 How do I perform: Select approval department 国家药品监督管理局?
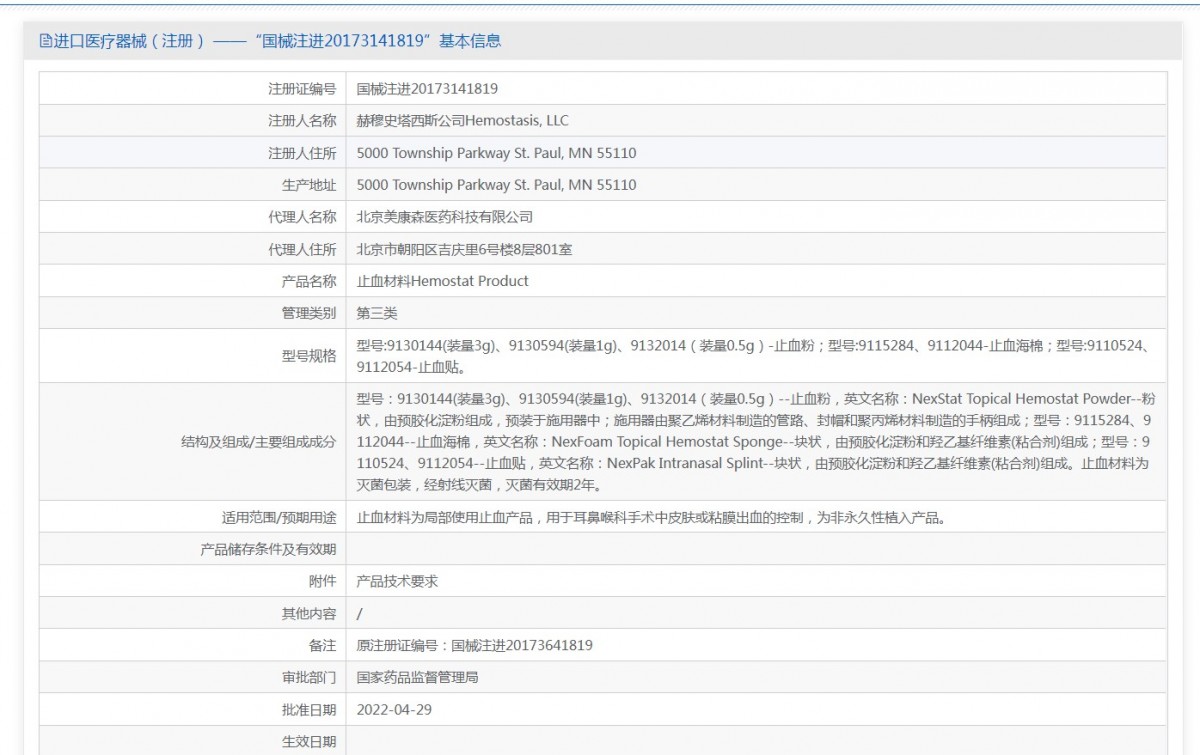(417, 677)
